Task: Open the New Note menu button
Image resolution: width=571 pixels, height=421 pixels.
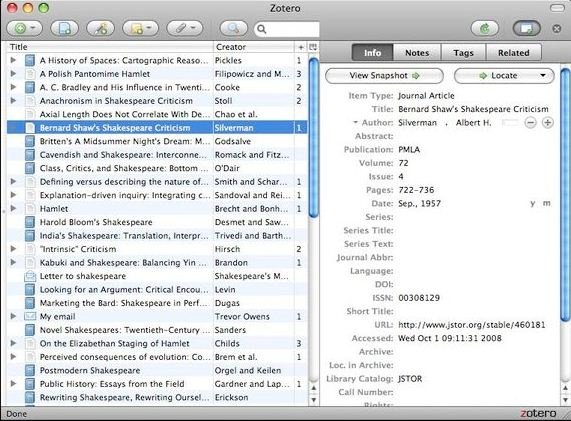Action: (140, 28)
